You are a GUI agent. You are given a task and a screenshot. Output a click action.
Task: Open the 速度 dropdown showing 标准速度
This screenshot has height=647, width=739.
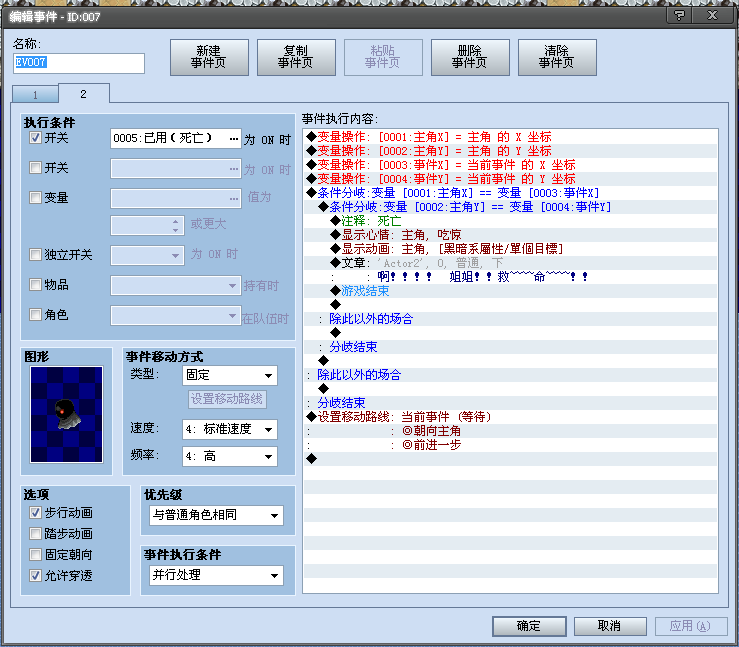coord(230,429)
